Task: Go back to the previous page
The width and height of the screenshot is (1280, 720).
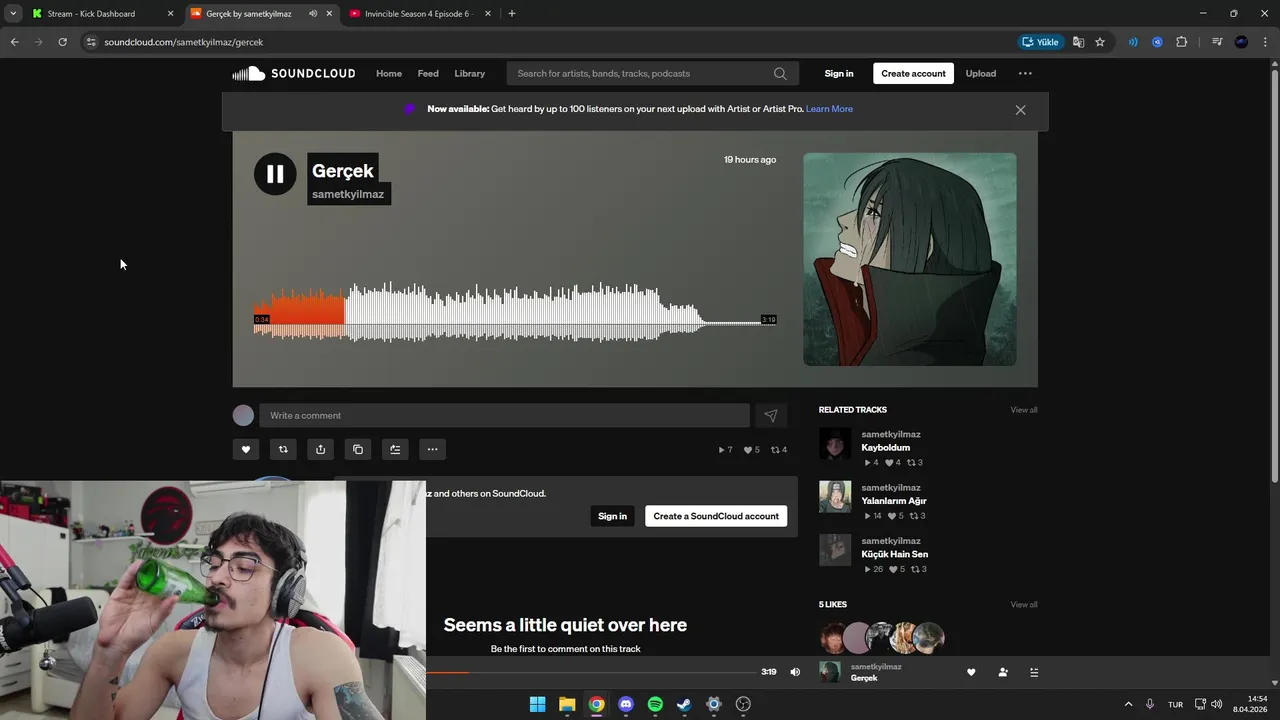Action: pos(14,42)
